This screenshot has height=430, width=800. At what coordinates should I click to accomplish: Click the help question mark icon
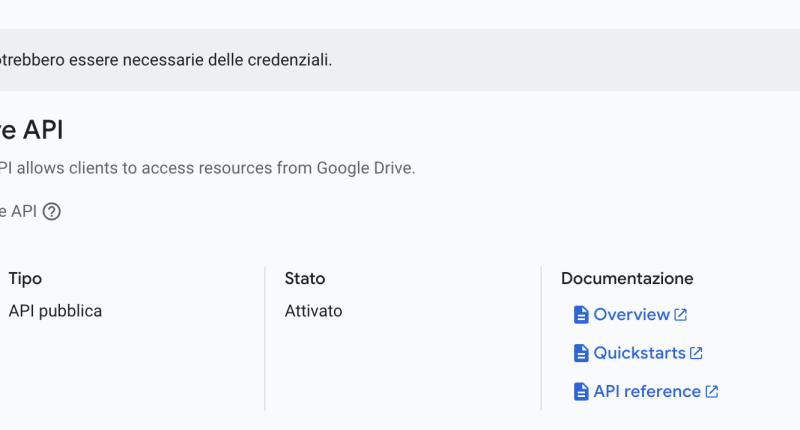click(x=52, y=212)
